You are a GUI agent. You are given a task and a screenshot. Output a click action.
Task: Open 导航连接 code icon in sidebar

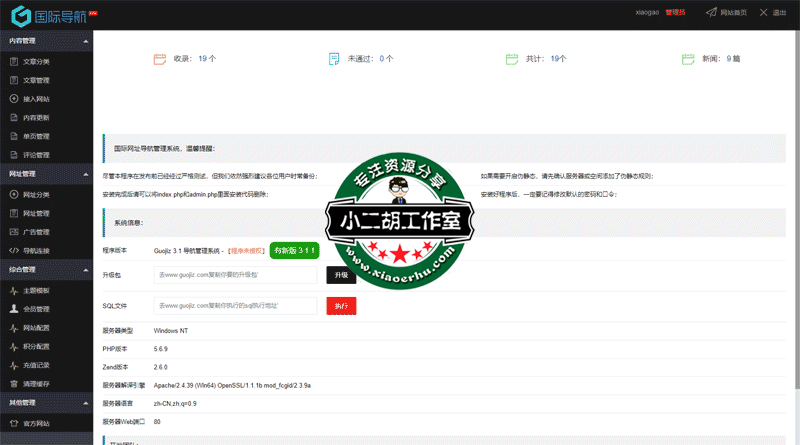pyautogui.click(x=13, y=250)
